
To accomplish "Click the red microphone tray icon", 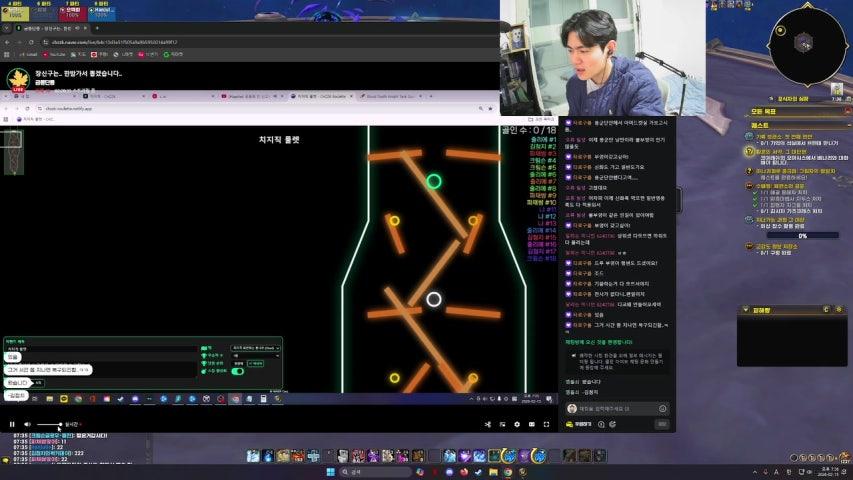I will pyautogui.click(x=765, y=472).
